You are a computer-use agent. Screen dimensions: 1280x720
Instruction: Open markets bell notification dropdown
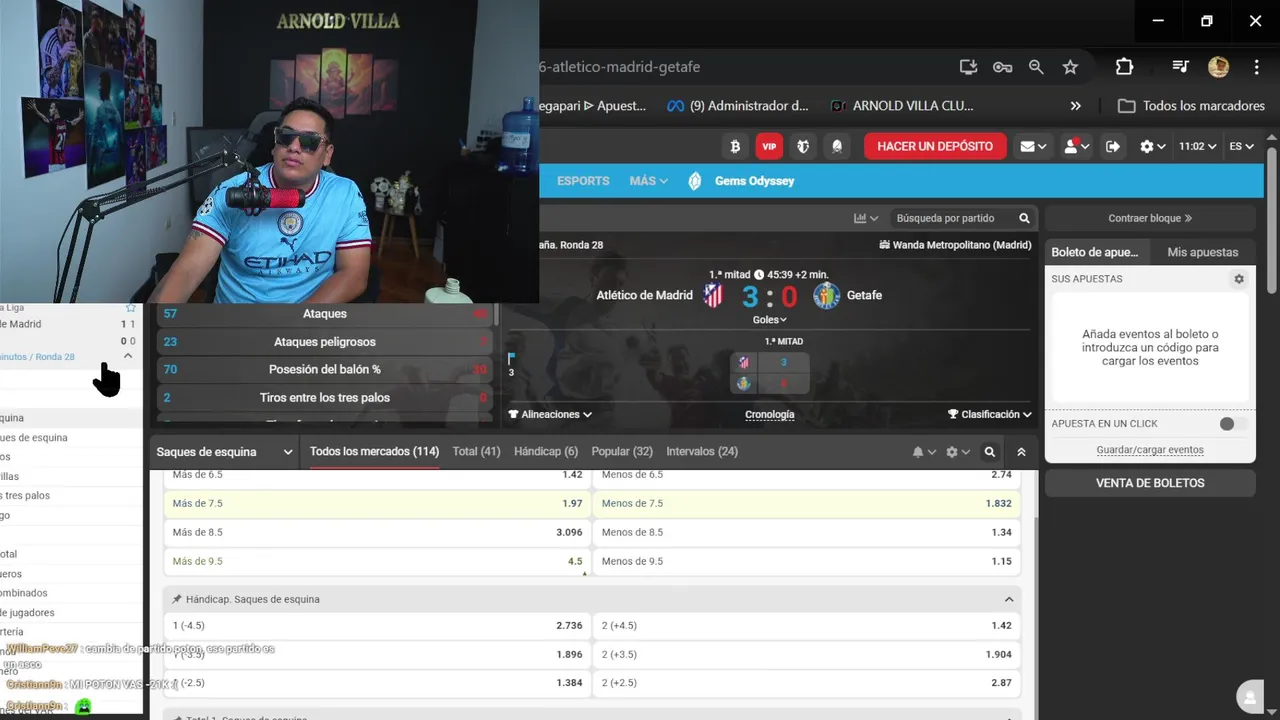[x=923, y=452]
